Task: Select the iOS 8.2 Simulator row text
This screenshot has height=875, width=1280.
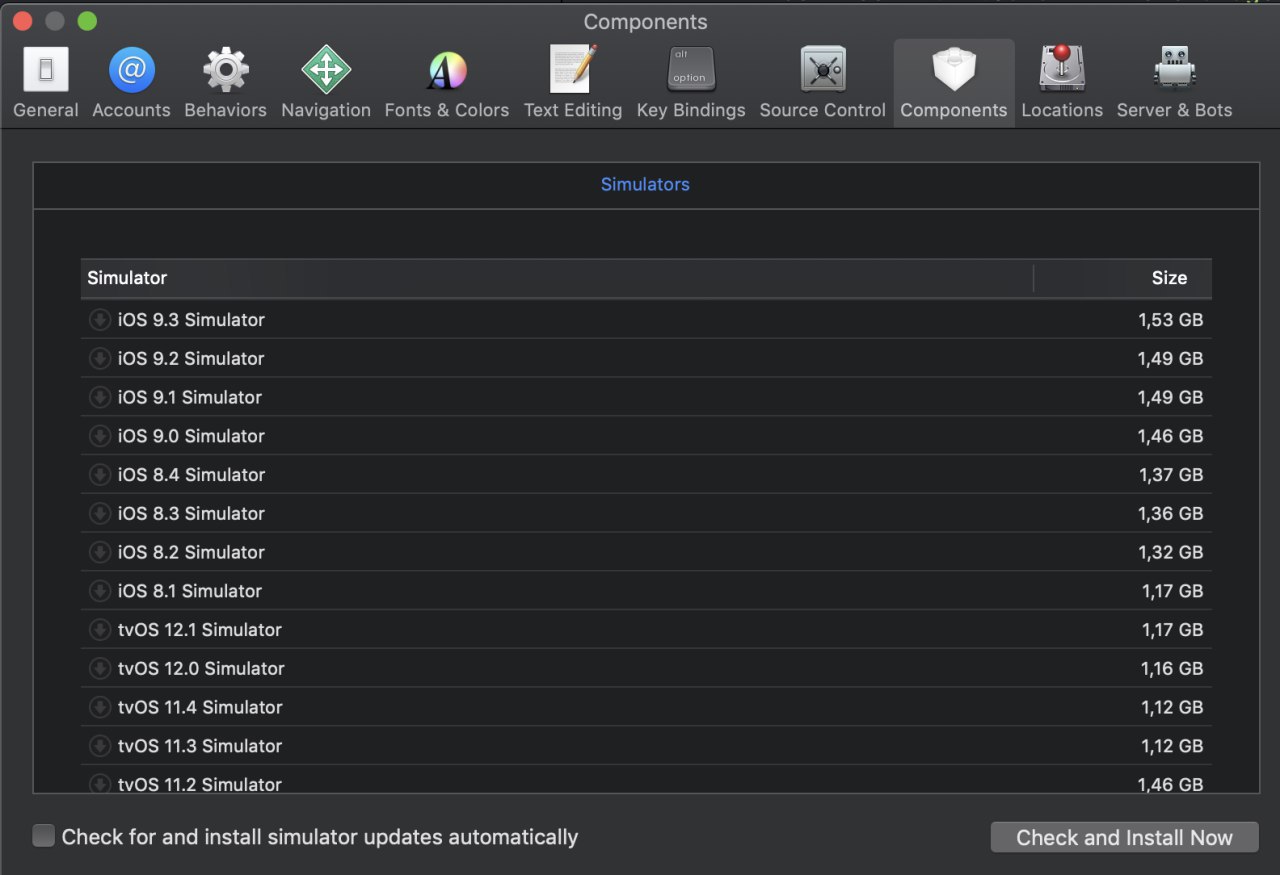Action: pyautogui.click(x=191, y=552)
